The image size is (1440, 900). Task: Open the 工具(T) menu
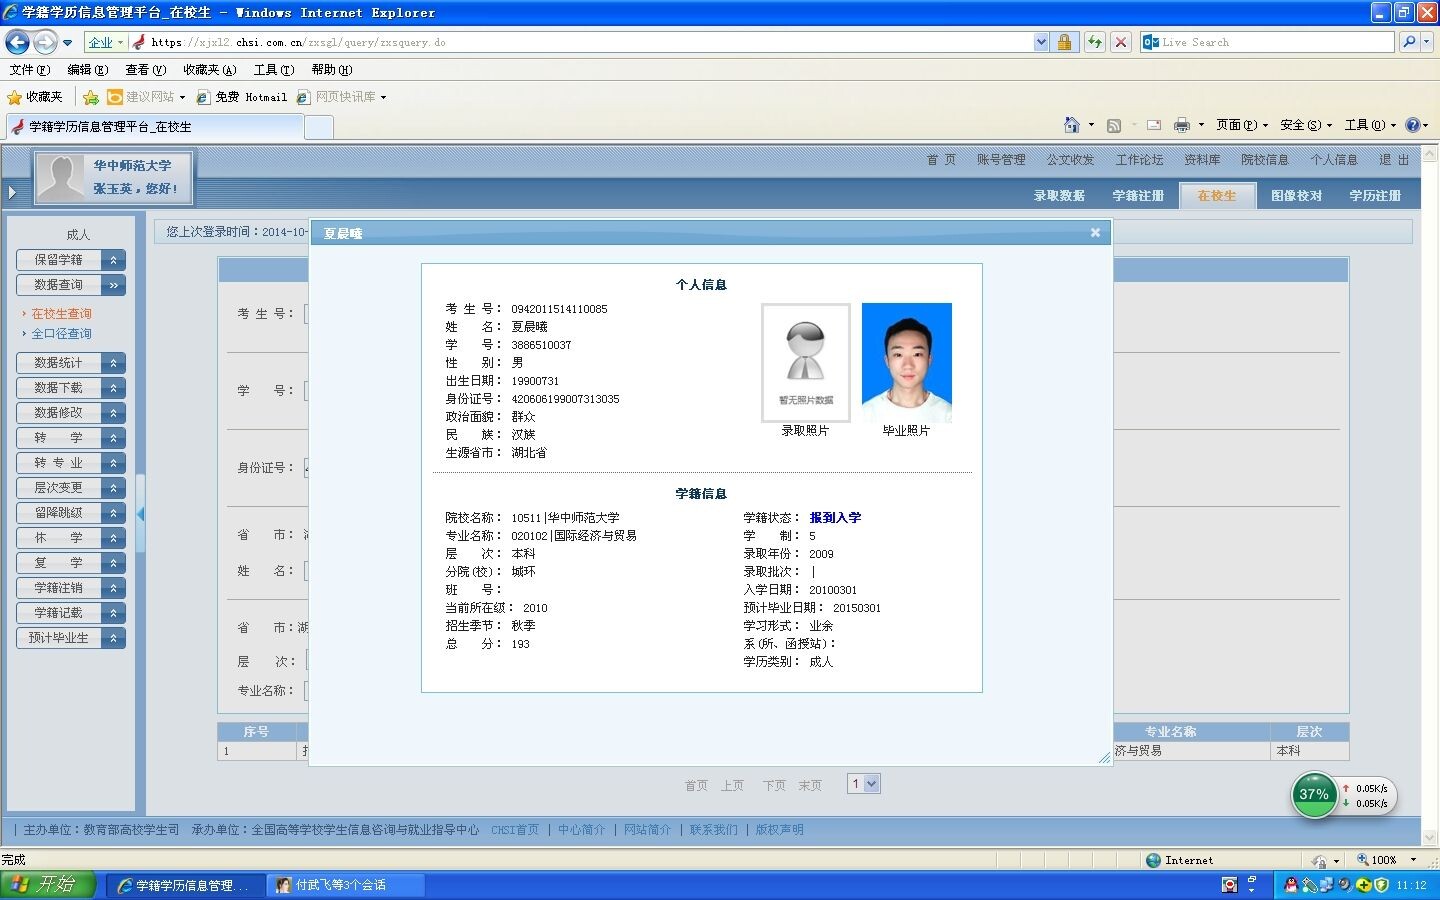click(x=273, y=70)
